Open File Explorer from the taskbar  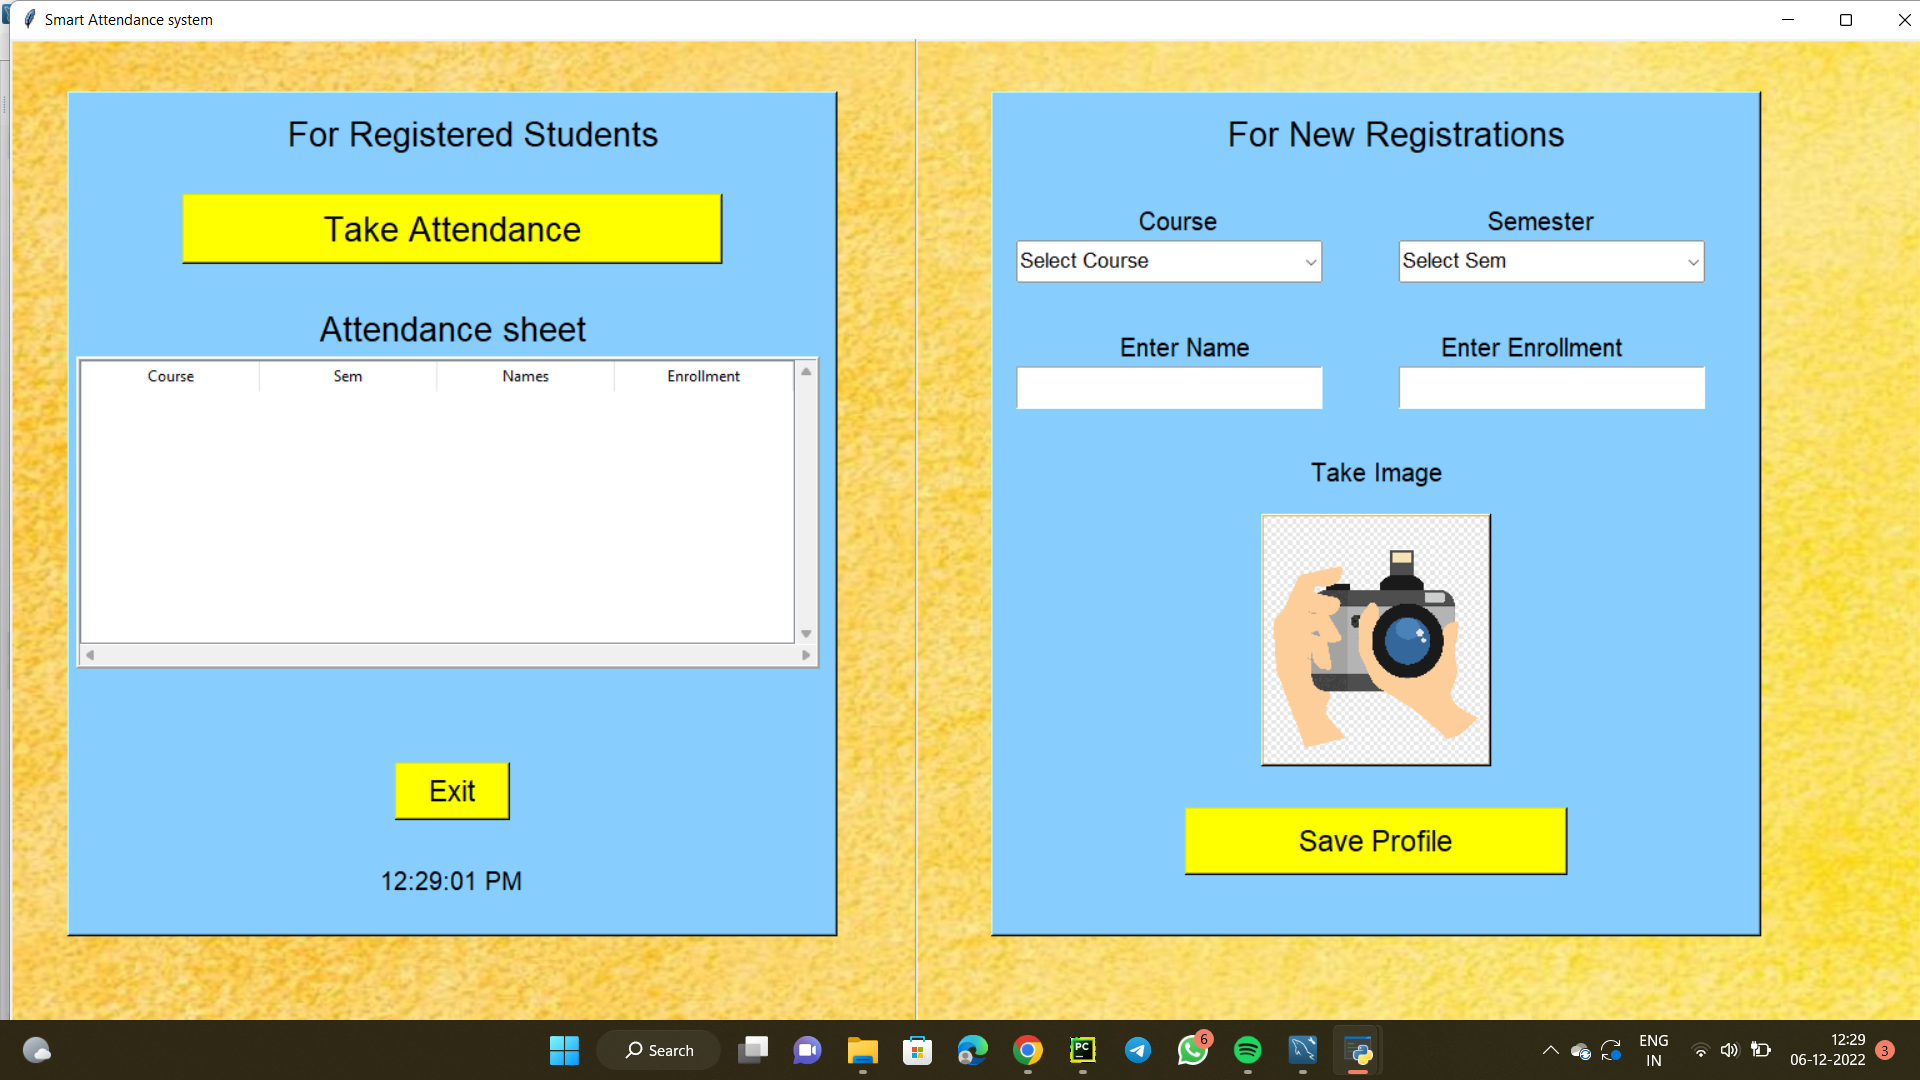pos(862,1050)
